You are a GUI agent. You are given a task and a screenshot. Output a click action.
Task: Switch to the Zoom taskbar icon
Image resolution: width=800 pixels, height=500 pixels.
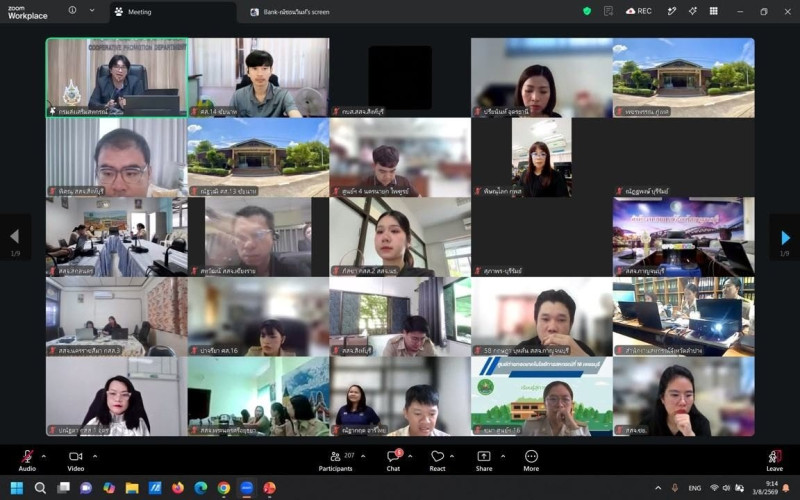pyautogui.click(x=246, y=488)
